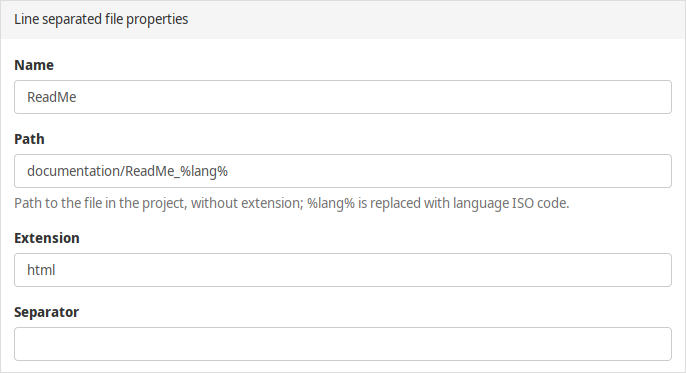Click the 'Line separated file properties' header
This screenshot has width=686, height=373.
pyautogui.click(x=101, y=19)
